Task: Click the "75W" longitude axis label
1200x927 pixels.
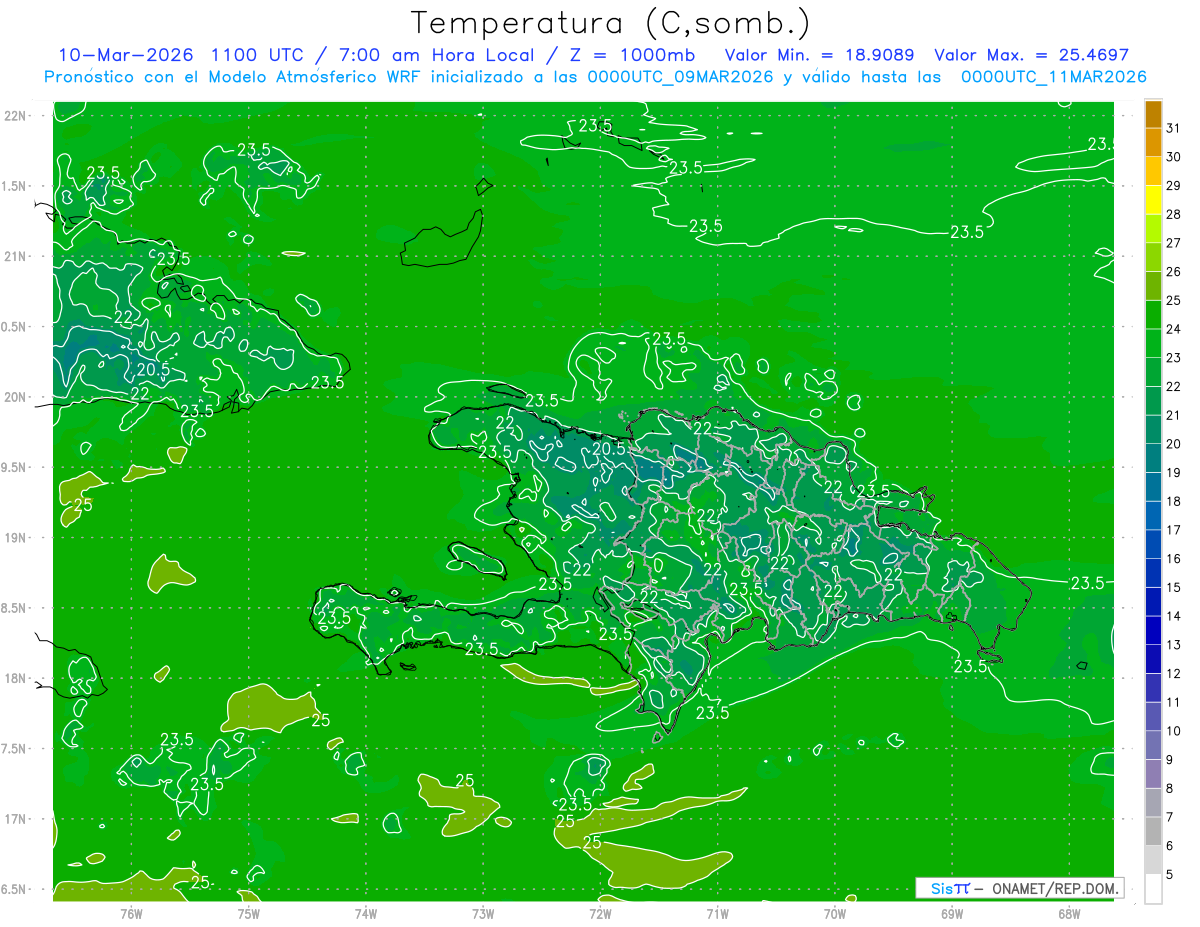Action: pyautogui.click(x=249, y=913)
